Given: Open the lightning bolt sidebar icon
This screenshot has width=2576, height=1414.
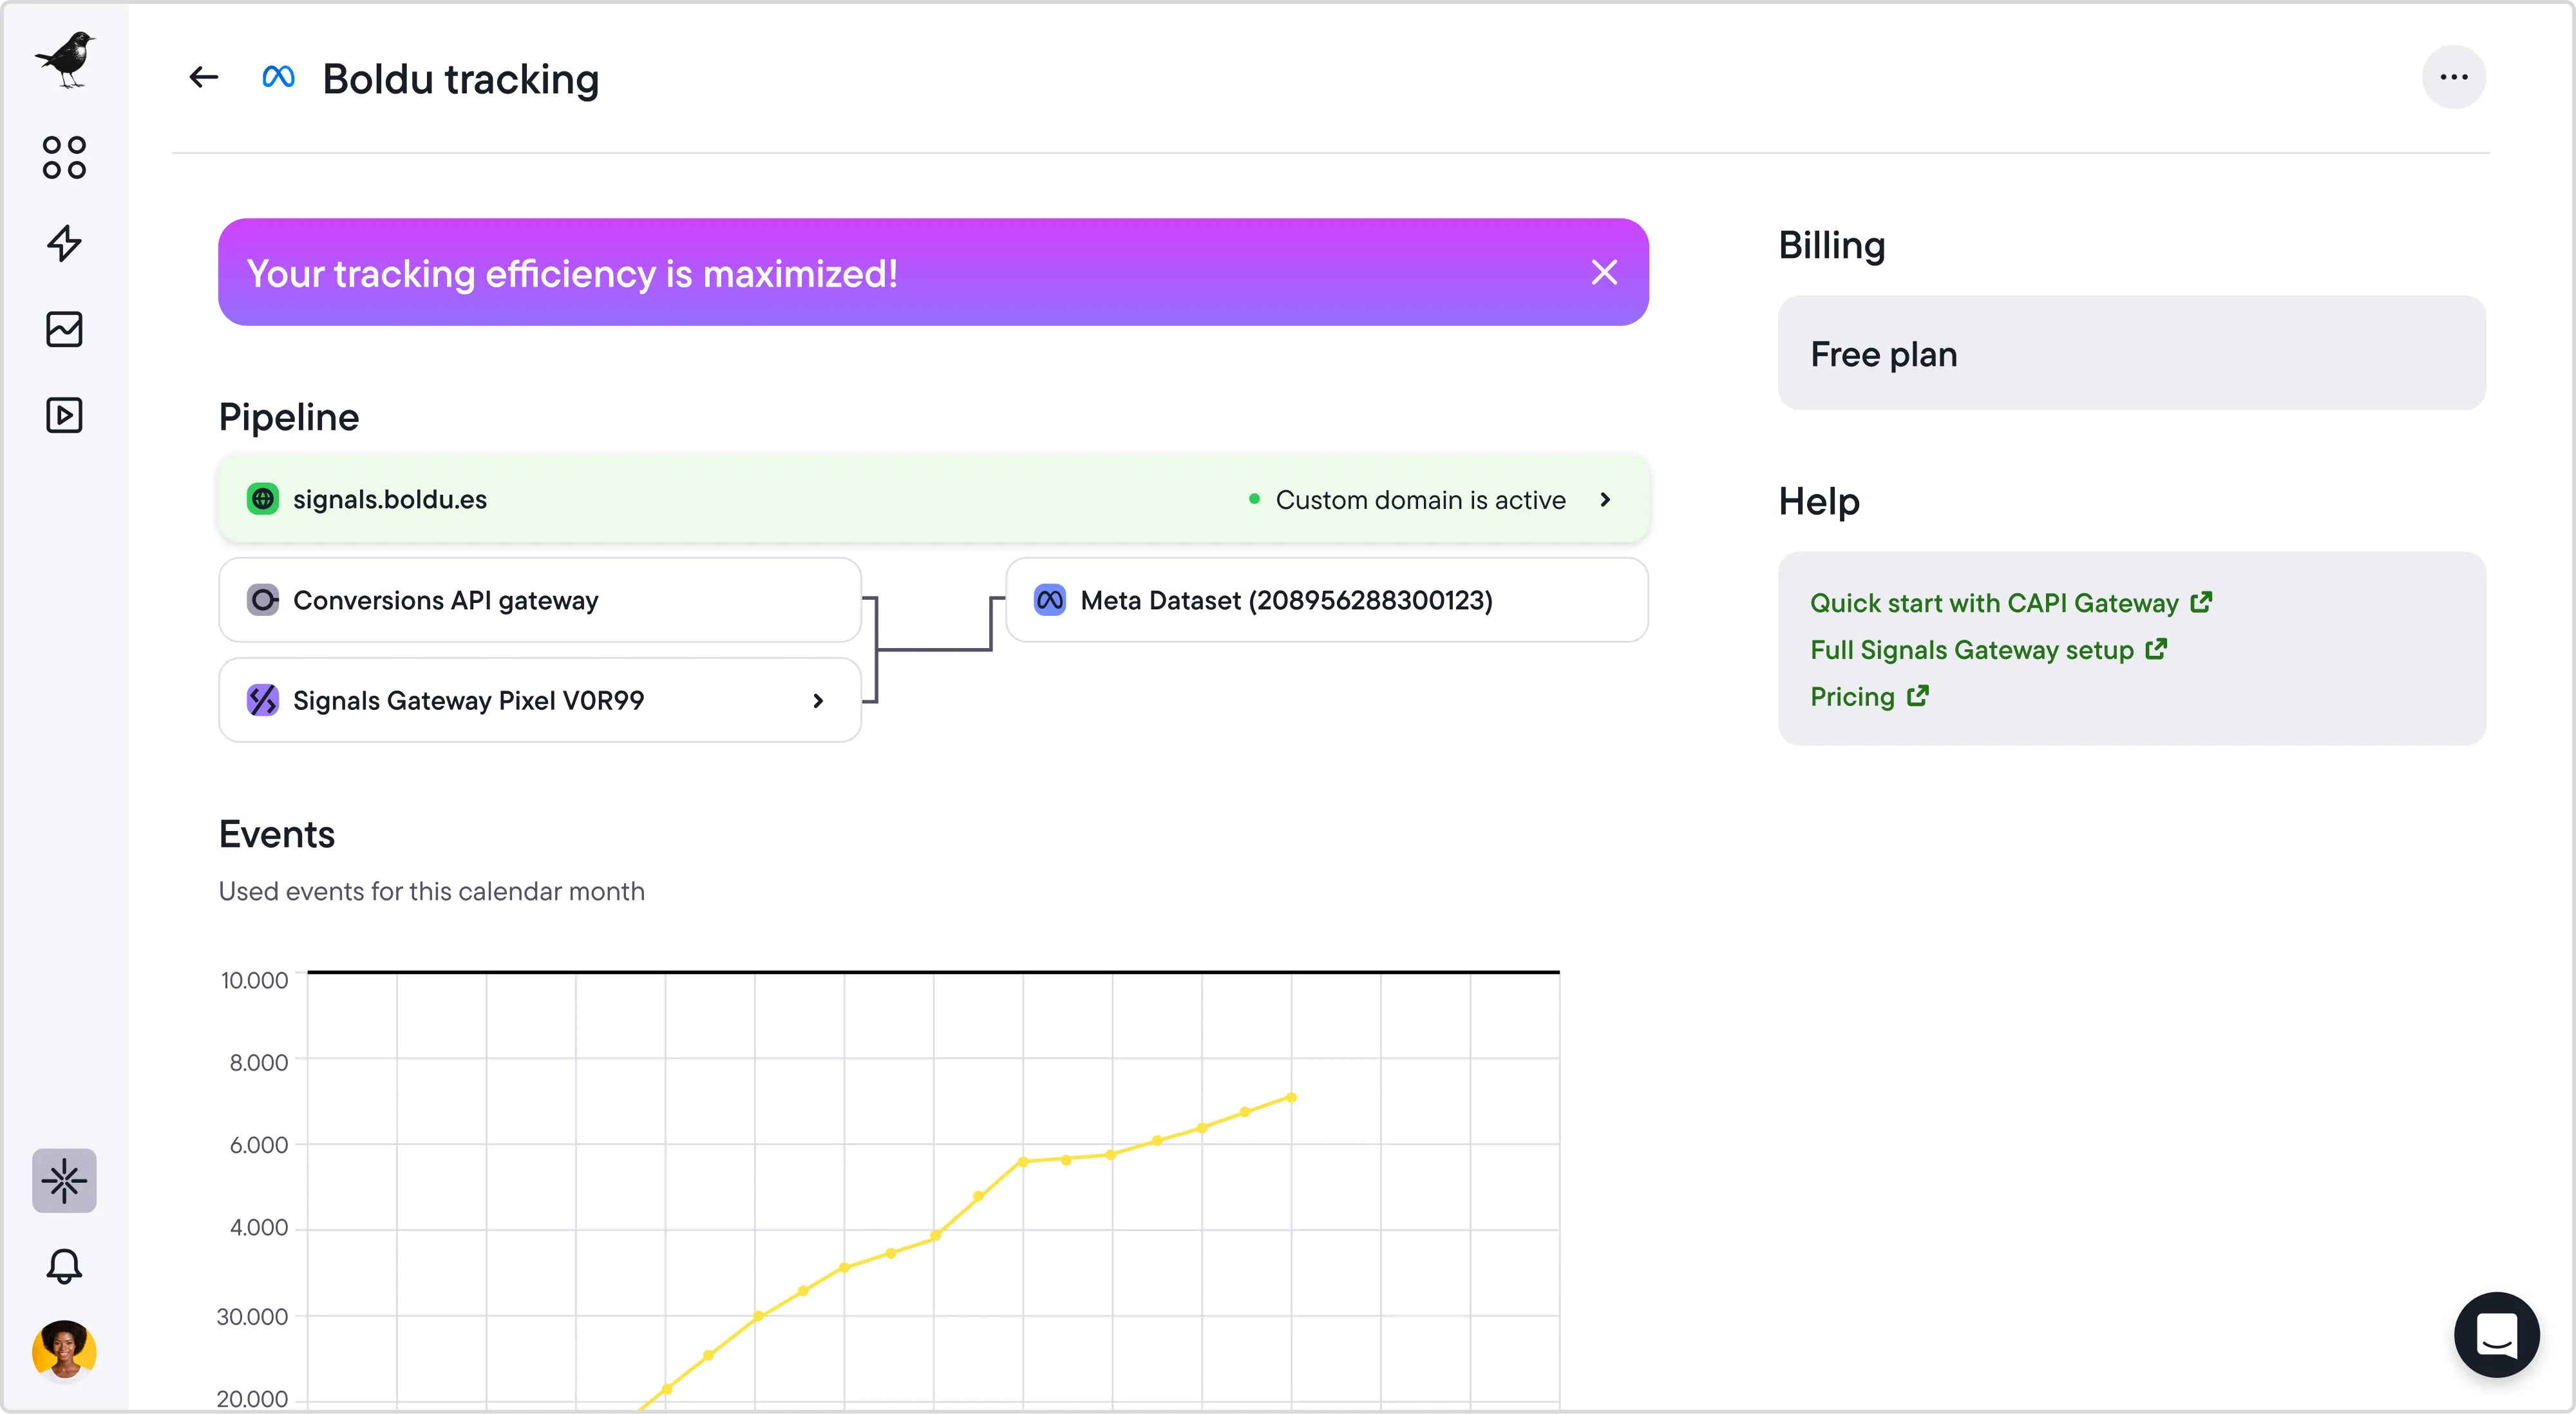Looking at the screenshot, I should tap(65, 243).
